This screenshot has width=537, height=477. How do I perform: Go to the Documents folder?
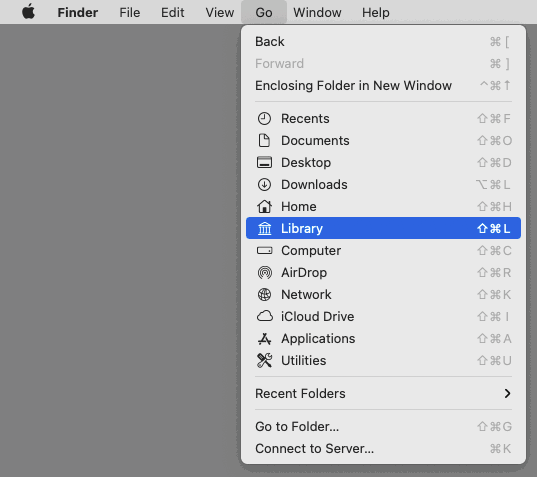(383, 141)
